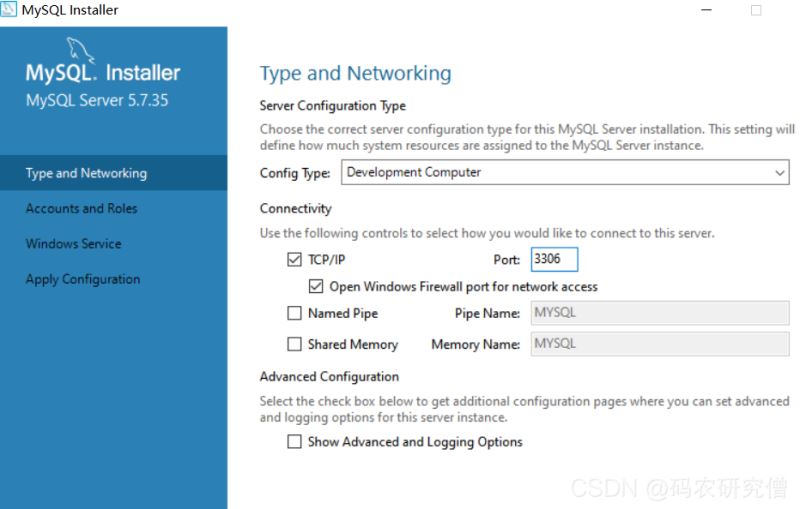Click the Connectivity section label
800x509 pixels.
295,209
